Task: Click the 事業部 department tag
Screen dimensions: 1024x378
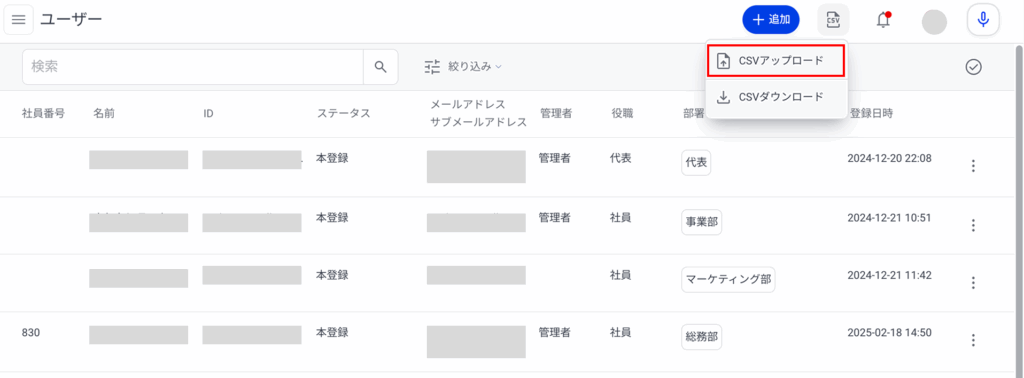Action: [x=701, y=223]
